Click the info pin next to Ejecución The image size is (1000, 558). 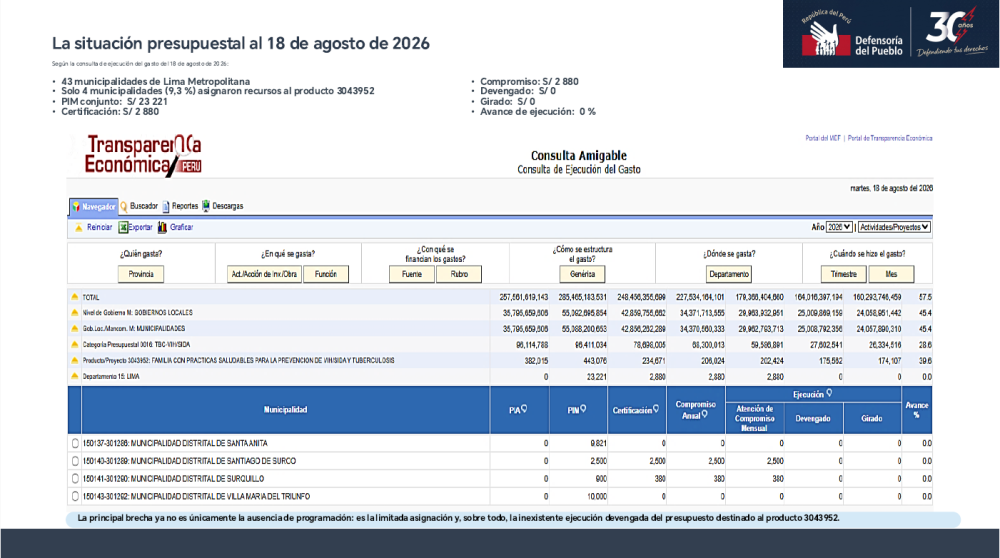tap(829, 394)
